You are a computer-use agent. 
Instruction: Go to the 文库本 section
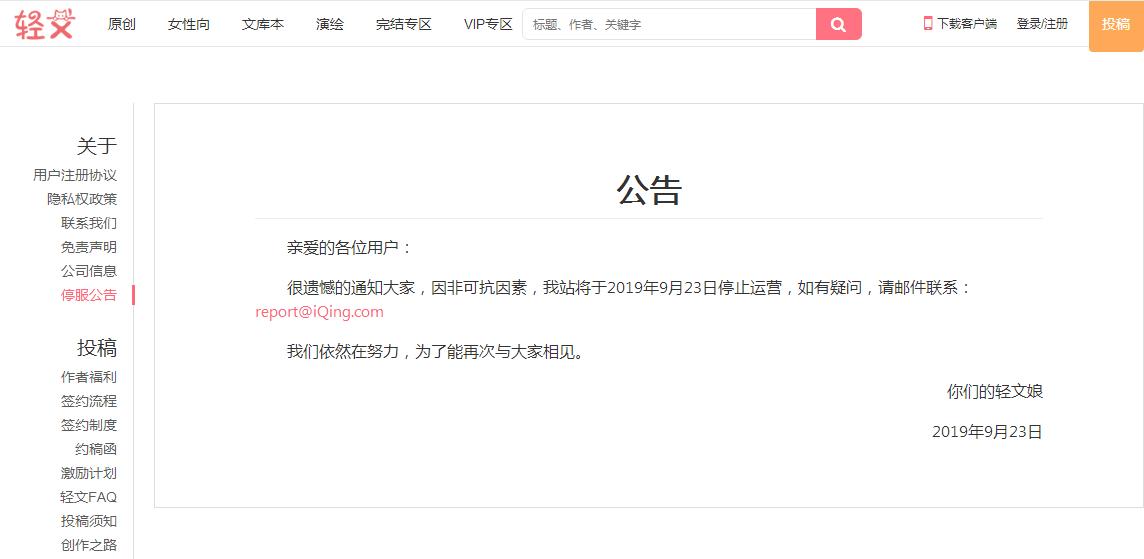[263, 24]
